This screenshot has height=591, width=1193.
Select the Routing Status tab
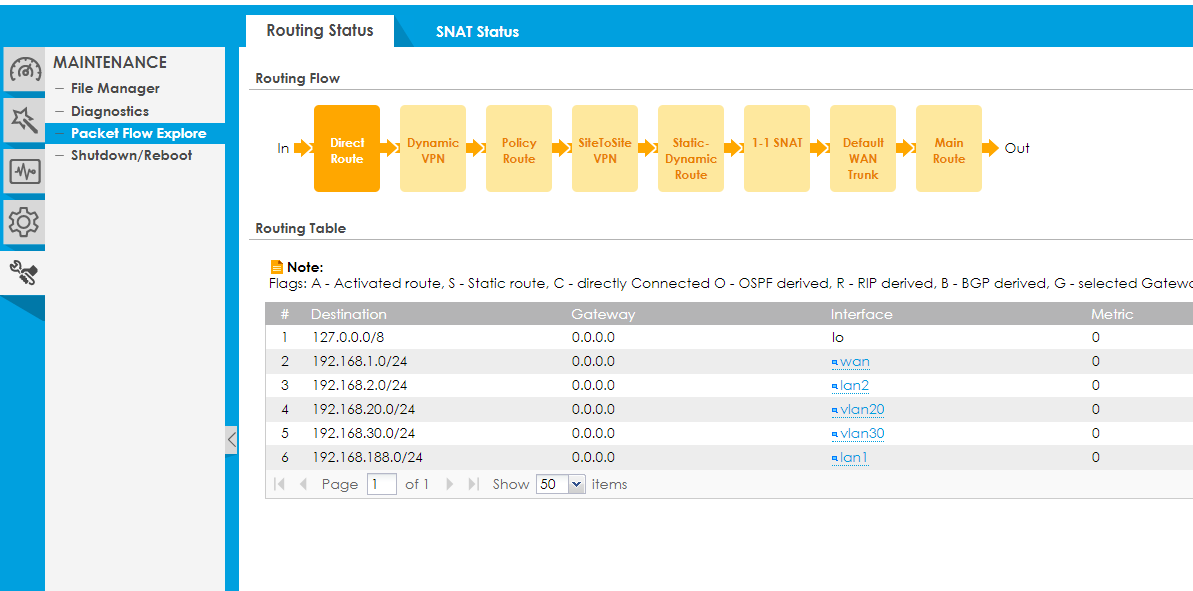tap(320, 31)
